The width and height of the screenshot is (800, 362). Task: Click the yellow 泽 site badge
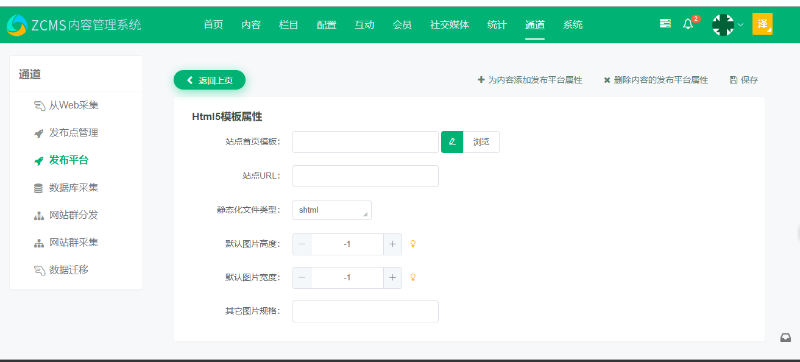pos(762,24)
